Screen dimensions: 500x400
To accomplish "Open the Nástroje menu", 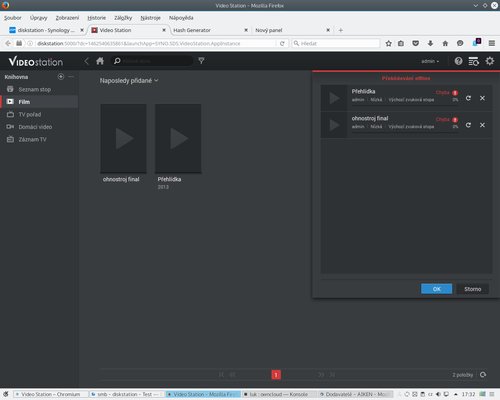I will pyautogui.click(x=150, y=18).
